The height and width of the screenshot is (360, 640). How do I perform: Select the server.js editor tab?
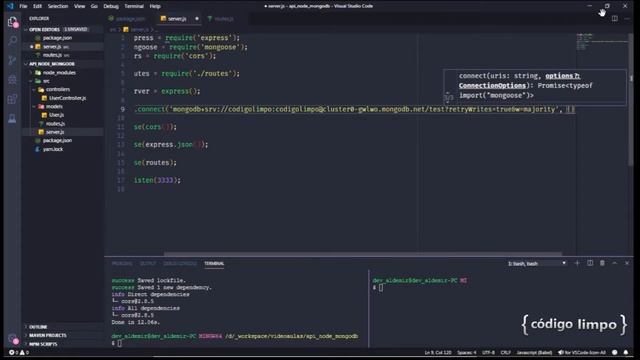178,19
